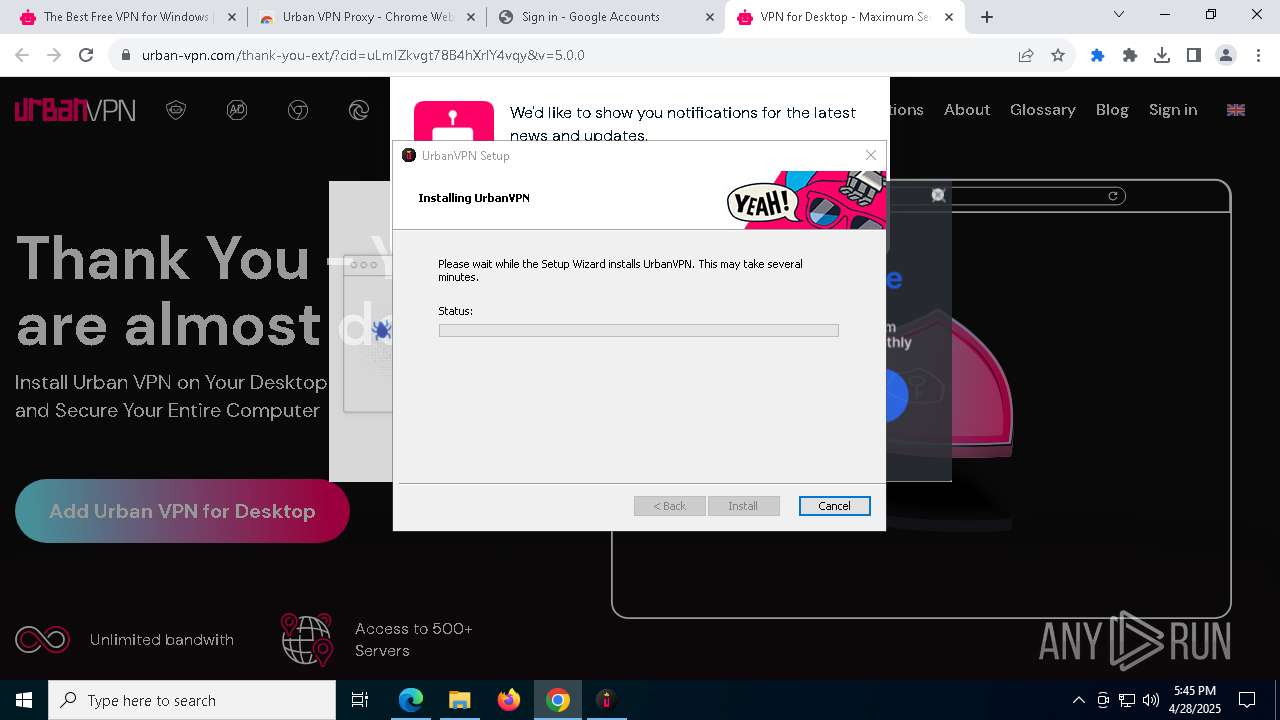Image resolution: width=1280 pixels, height=720 pixels.
Task: Open the Glossary page
Action: point(1043,110)
